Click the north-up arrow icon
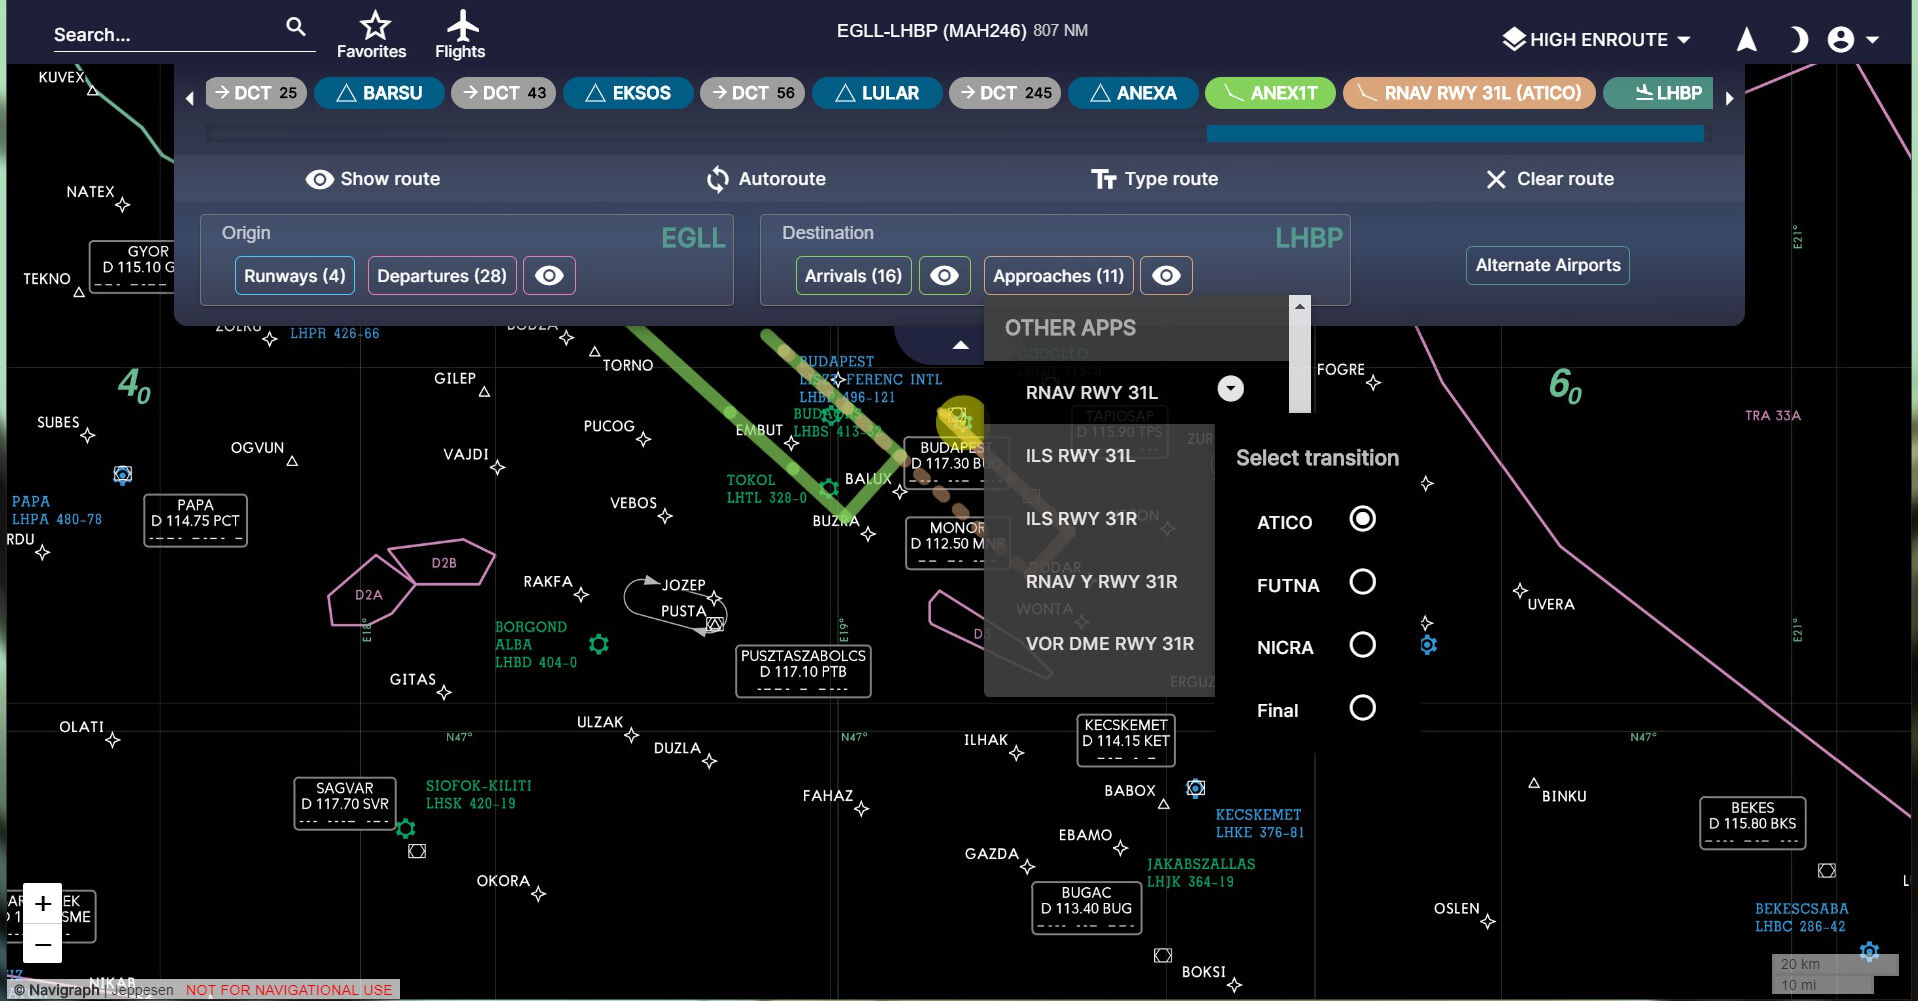 [1746, 39]
